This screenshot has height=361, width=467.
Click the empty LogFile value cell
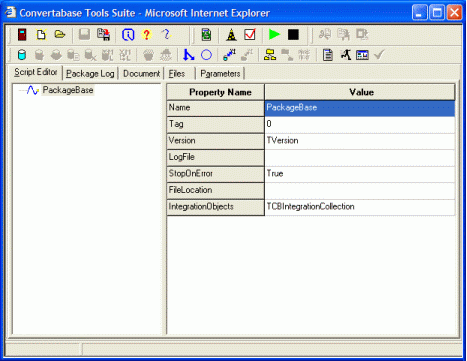360,157
